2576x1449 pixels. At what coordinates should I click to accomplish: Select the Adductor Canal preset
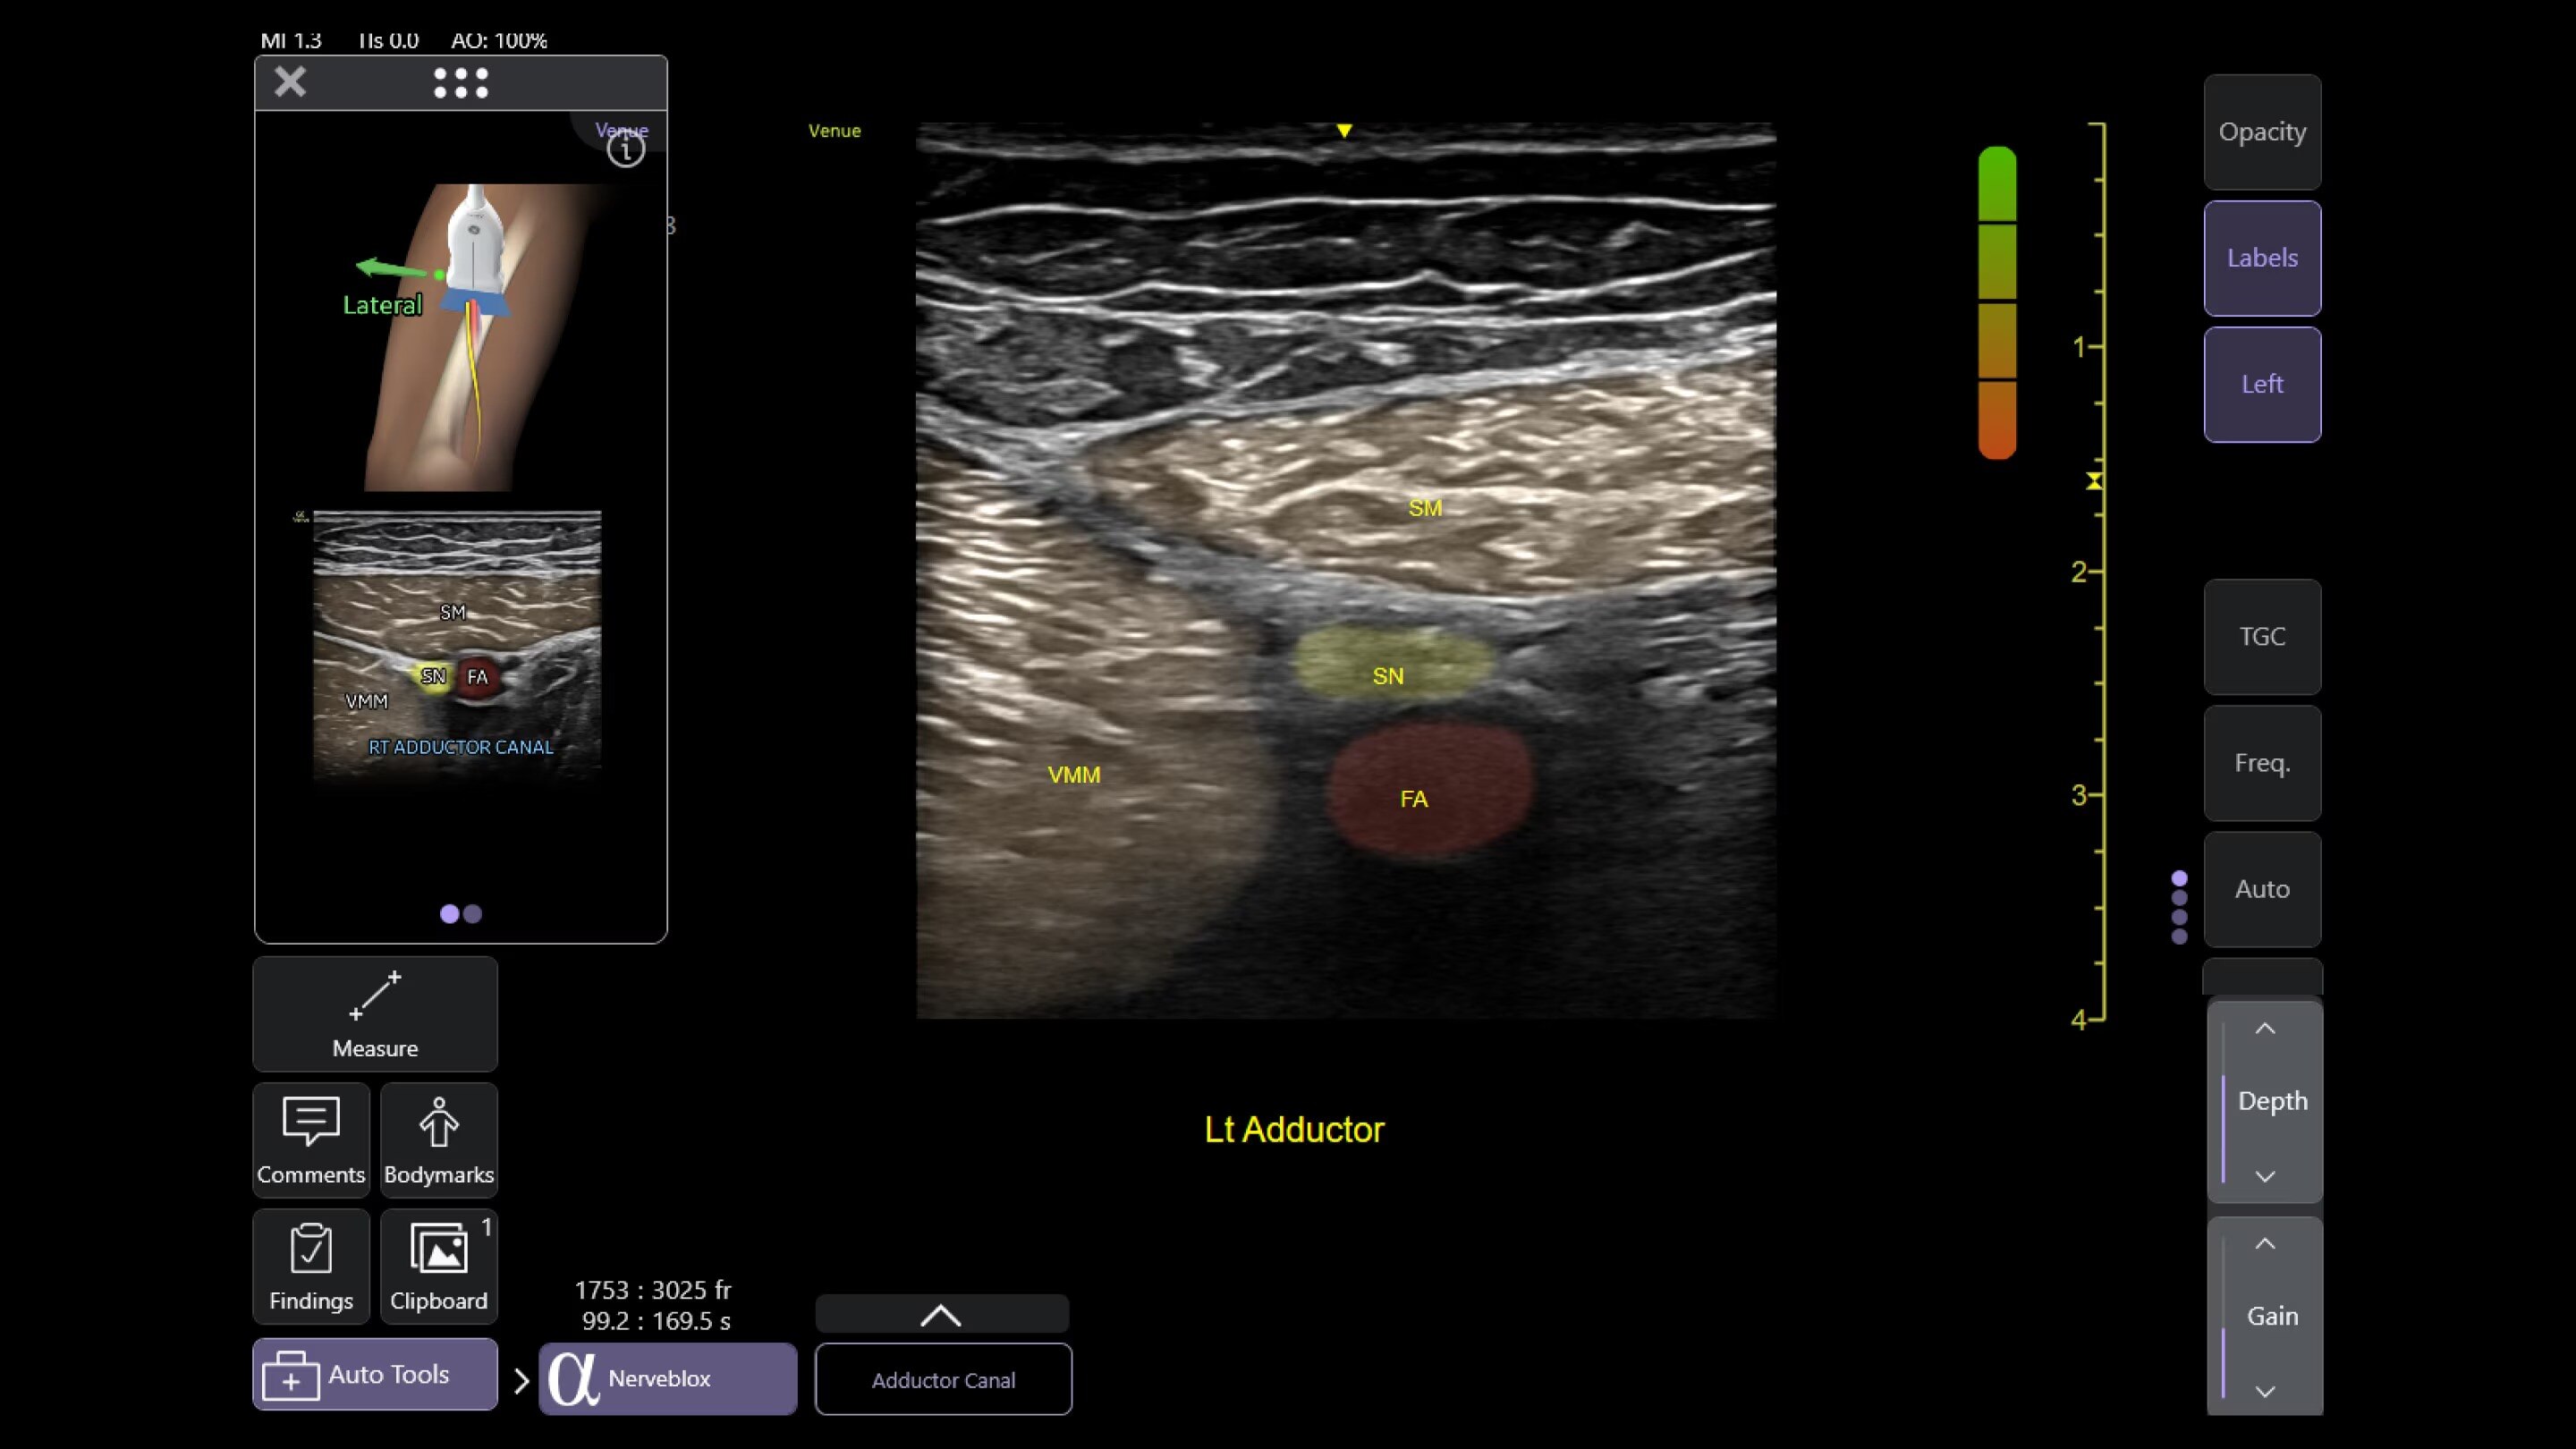[943, 1379]
